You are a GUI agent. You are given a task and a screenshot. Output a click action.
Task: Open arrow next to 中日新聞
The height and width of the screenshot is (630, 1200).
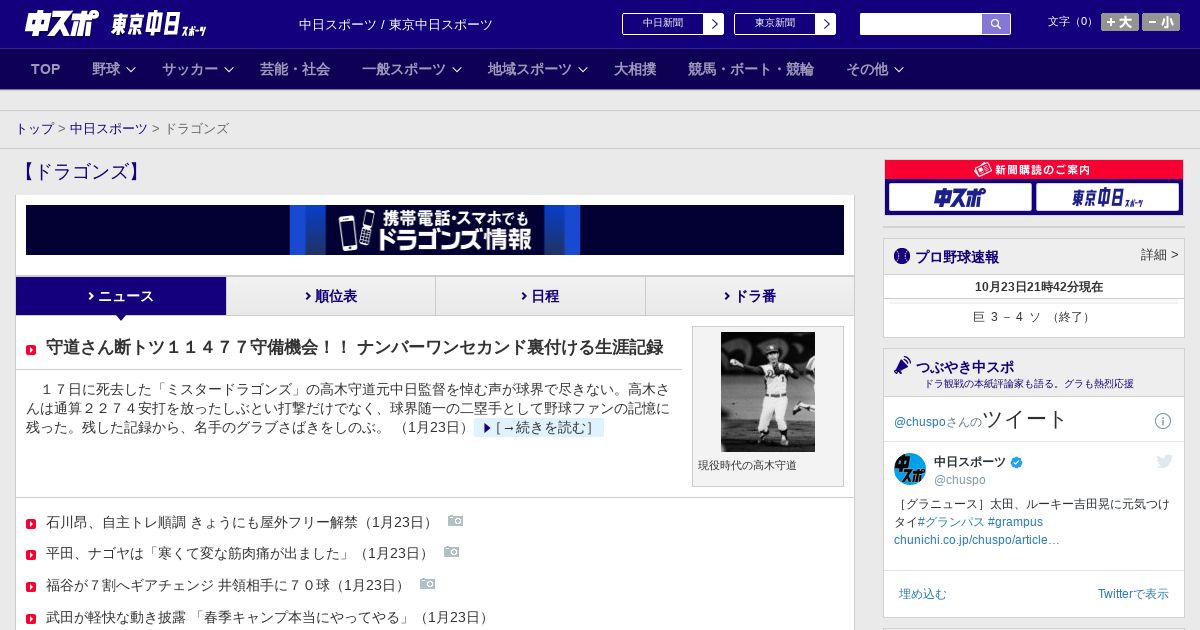point(713,24)
